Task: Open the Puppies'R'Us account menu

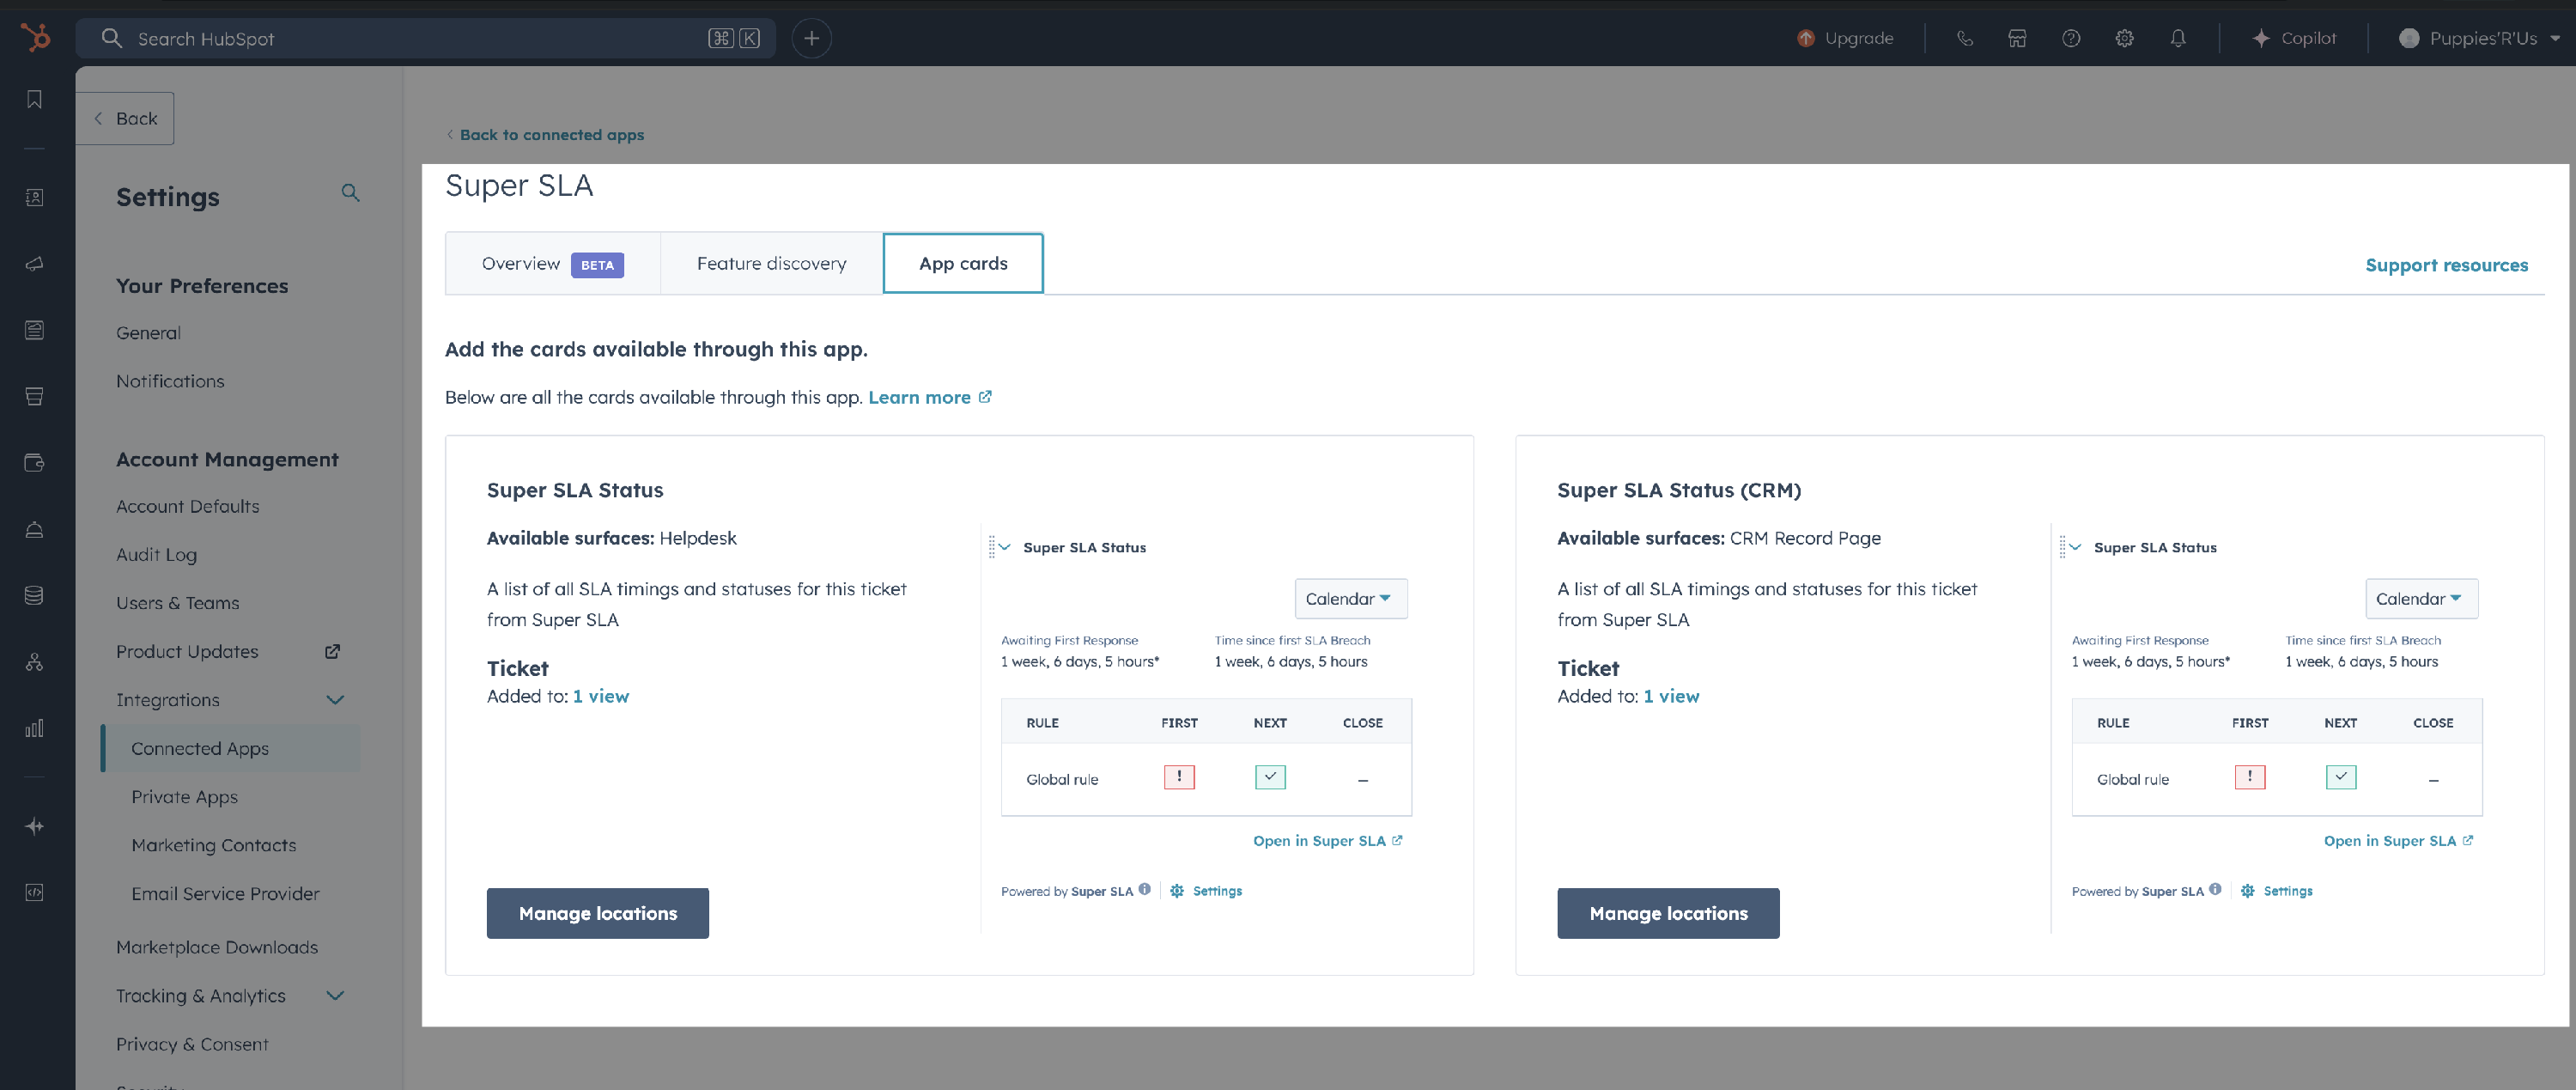Action: click(2479, 38)
